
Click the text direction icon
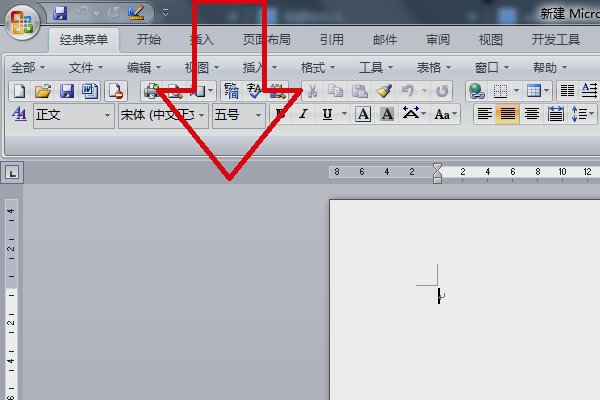(x=590, y=91)
